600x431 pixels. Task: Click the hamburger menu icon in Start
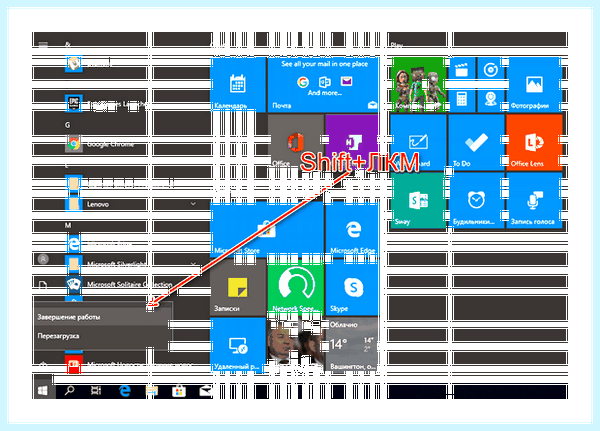point(43,45)
